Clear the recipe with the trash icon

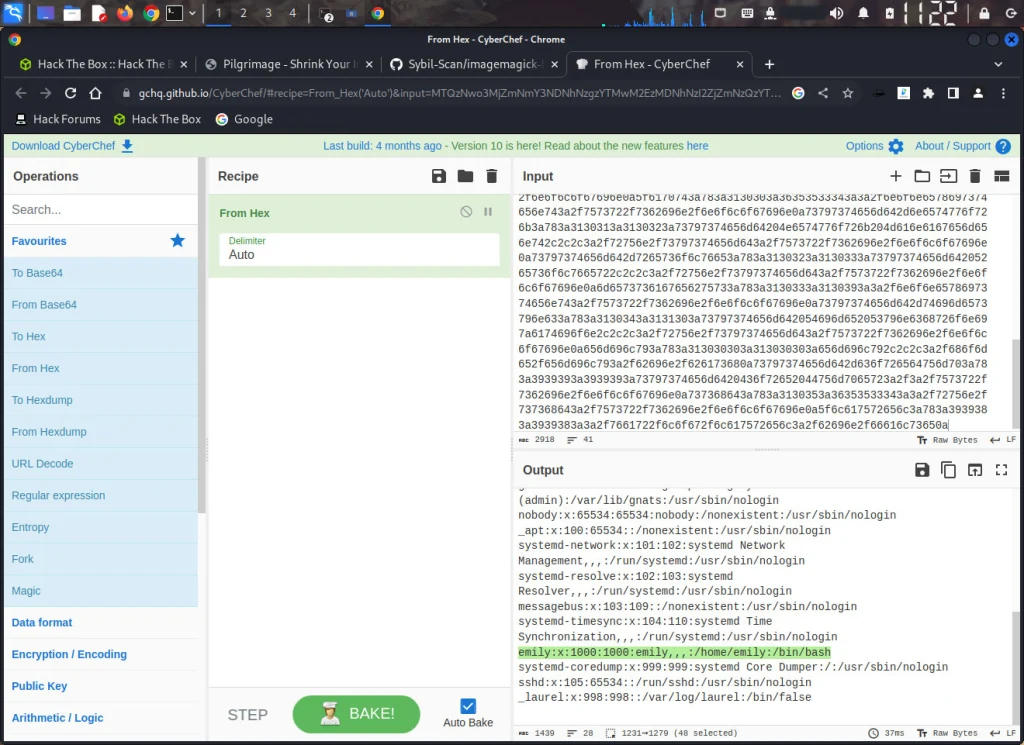coord(492,176)
